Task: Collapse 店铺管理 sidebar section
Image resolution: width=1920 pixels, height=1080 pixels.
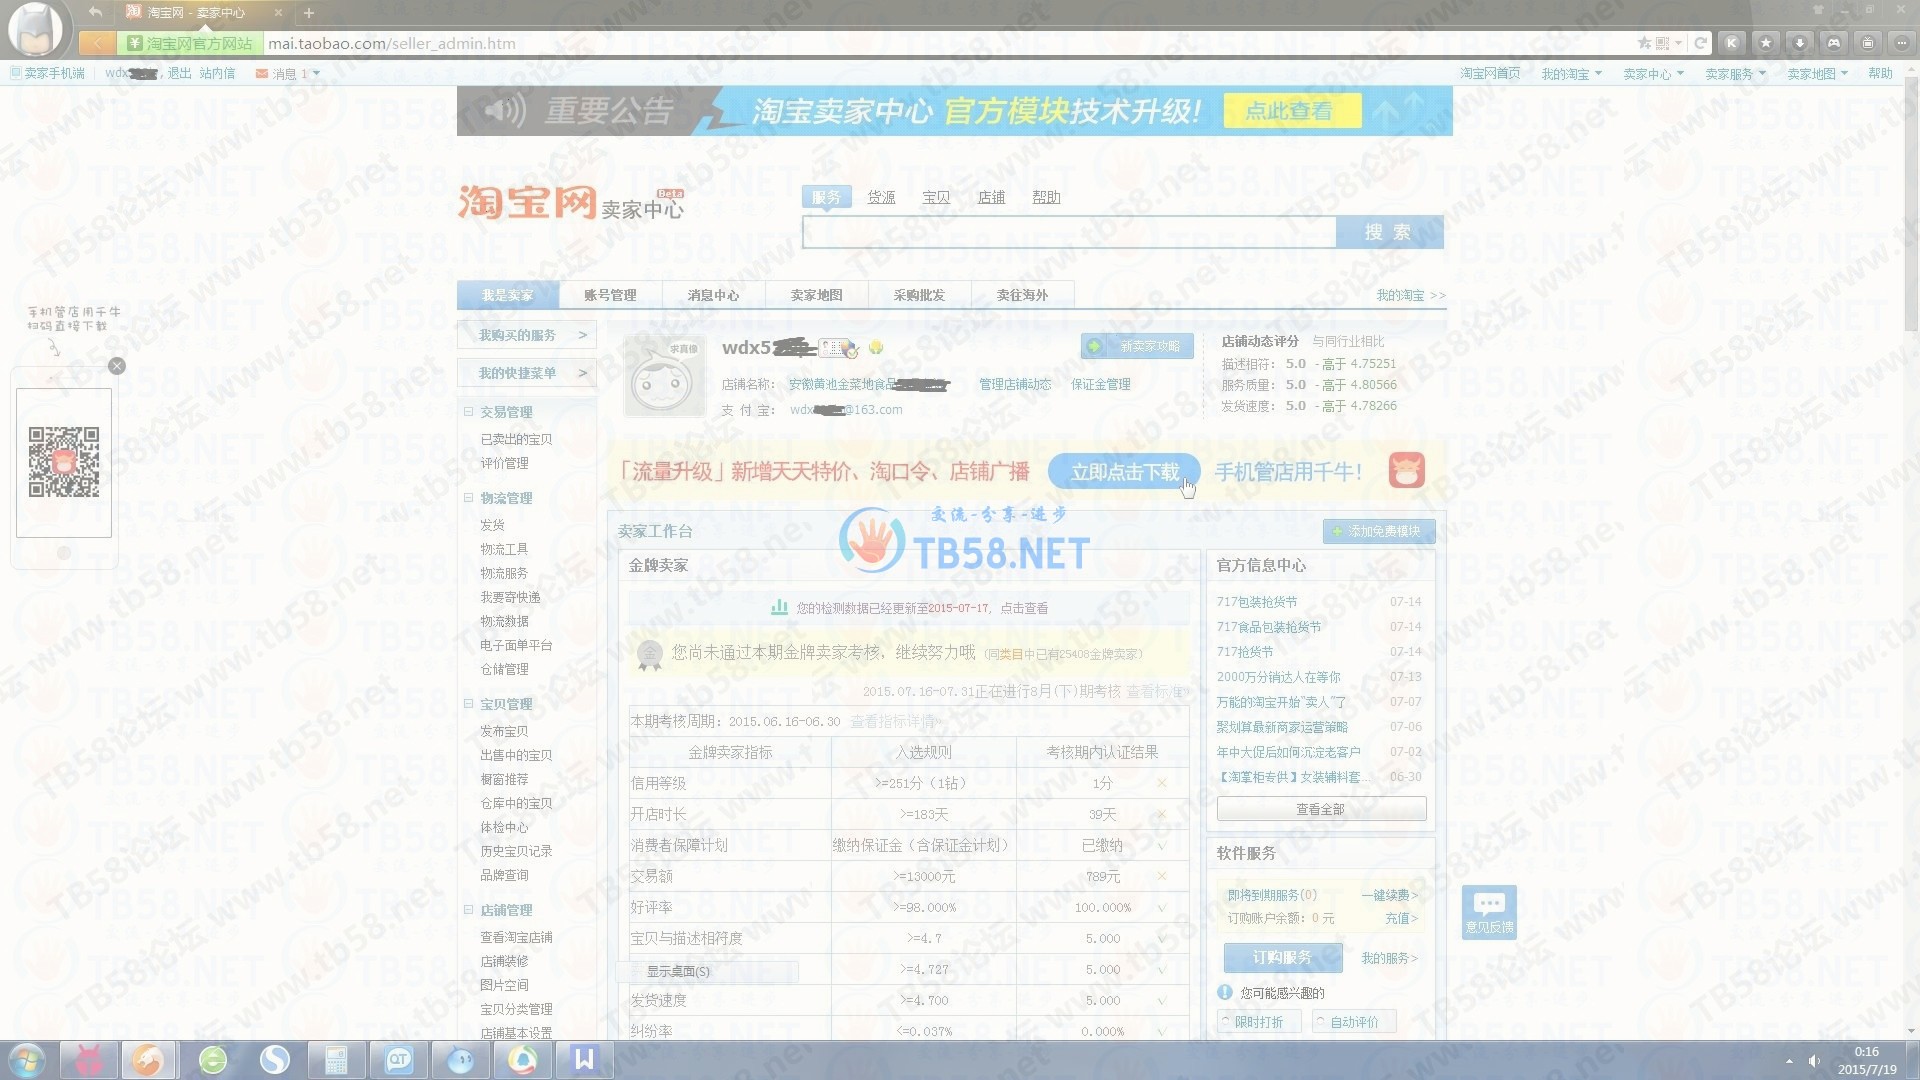Action: [x=468, y=909]
